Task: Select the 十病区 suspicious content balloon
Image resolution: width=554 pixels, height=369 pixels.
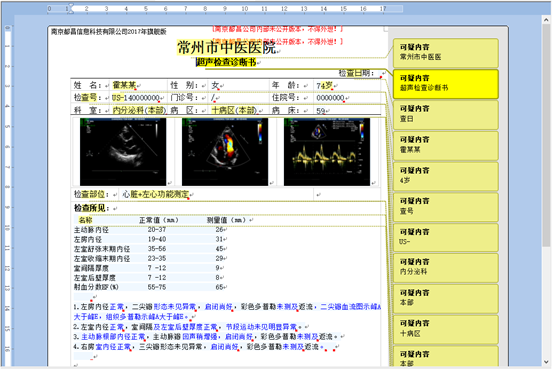Action: tap(446, 329)
